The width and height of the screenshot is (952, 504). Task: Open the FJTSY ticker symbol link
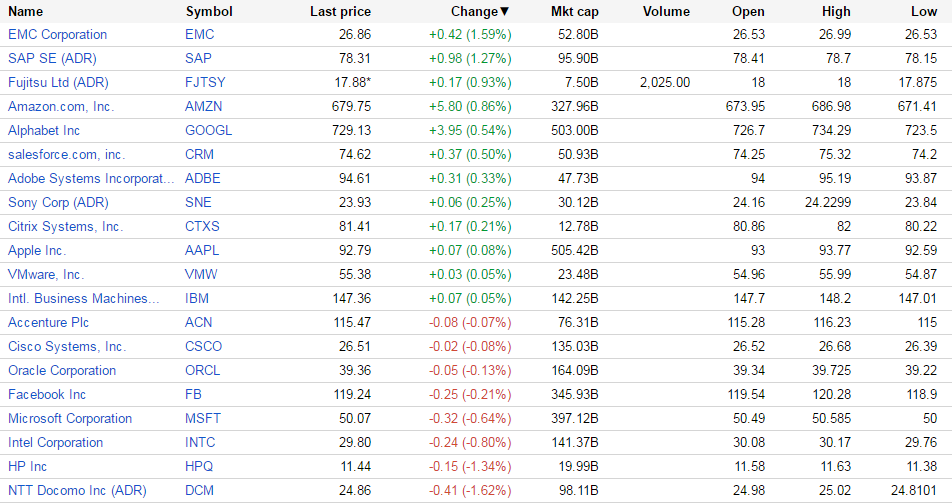point(206,83)
